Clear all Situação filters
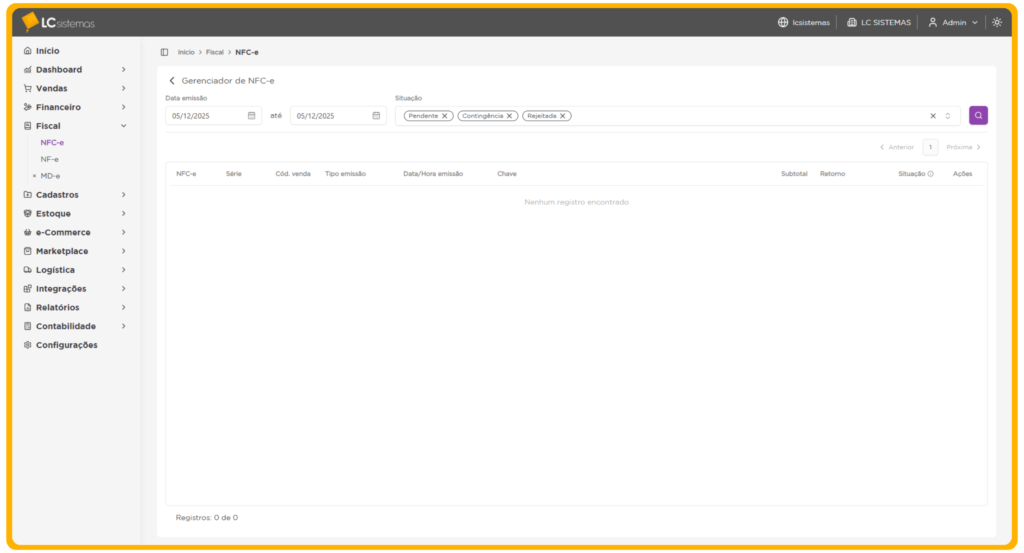 933,116
